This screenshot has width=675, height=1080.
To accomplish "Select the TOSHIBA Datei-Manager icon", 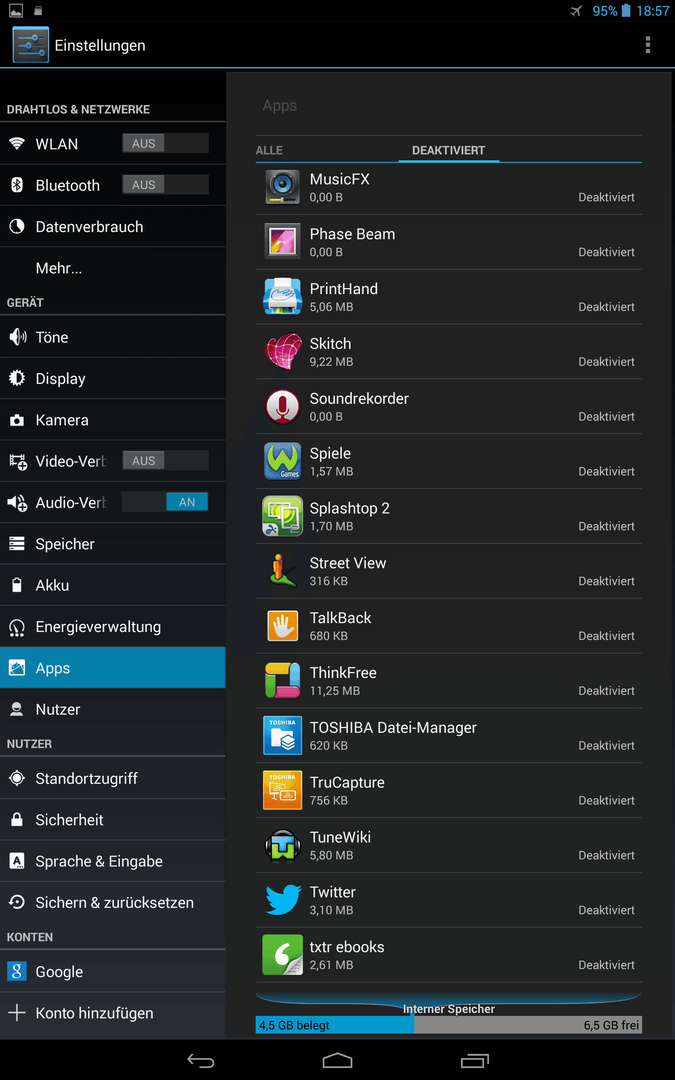I will 282,735.
